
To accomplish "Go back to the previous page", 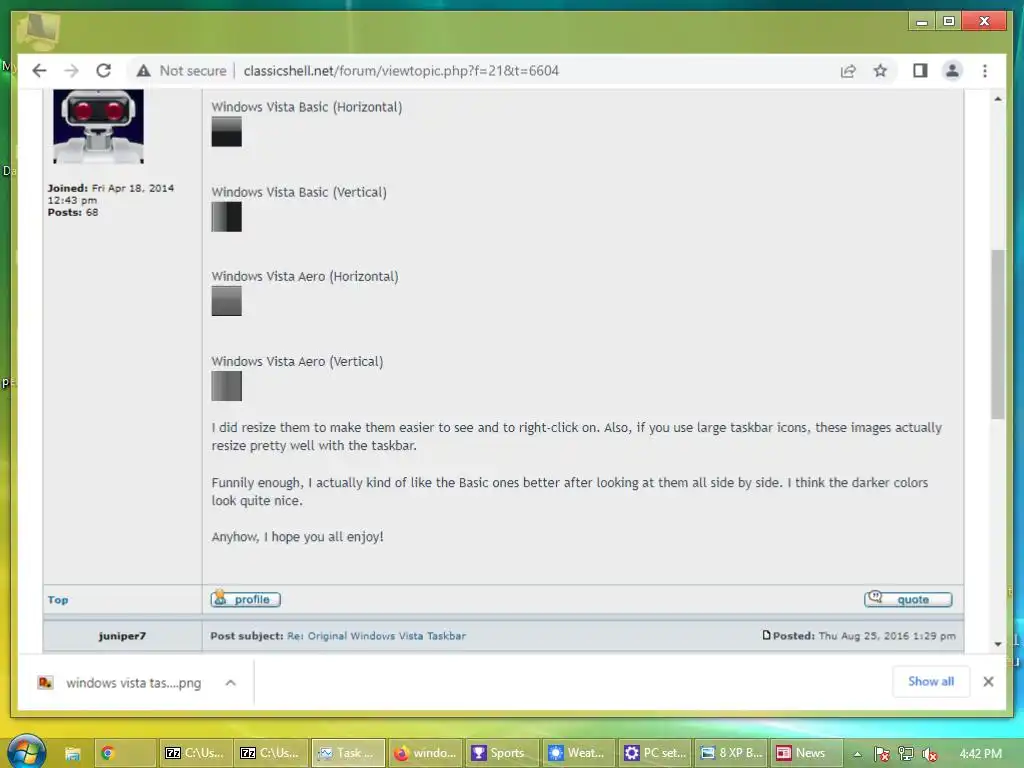I will pos(39,71).
